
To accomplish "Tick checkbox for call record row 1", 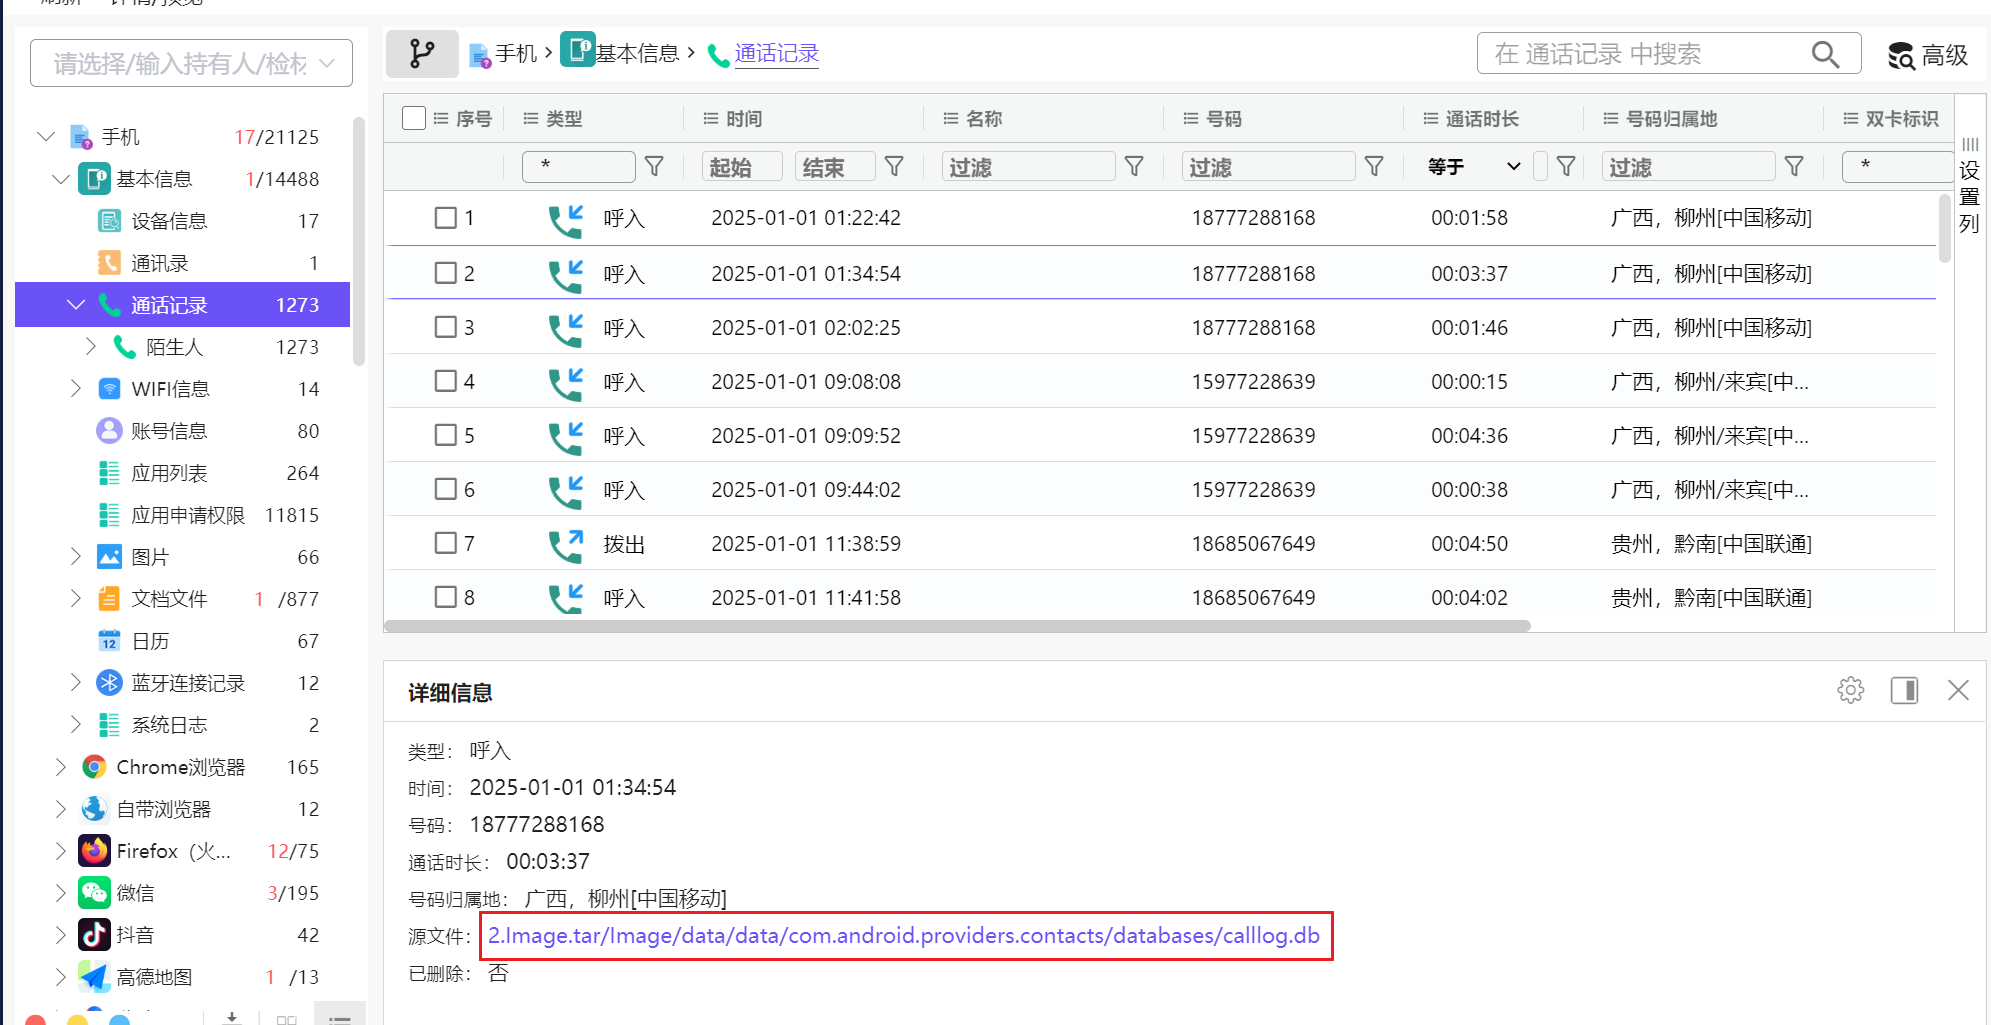I will (x=446, y=218).
